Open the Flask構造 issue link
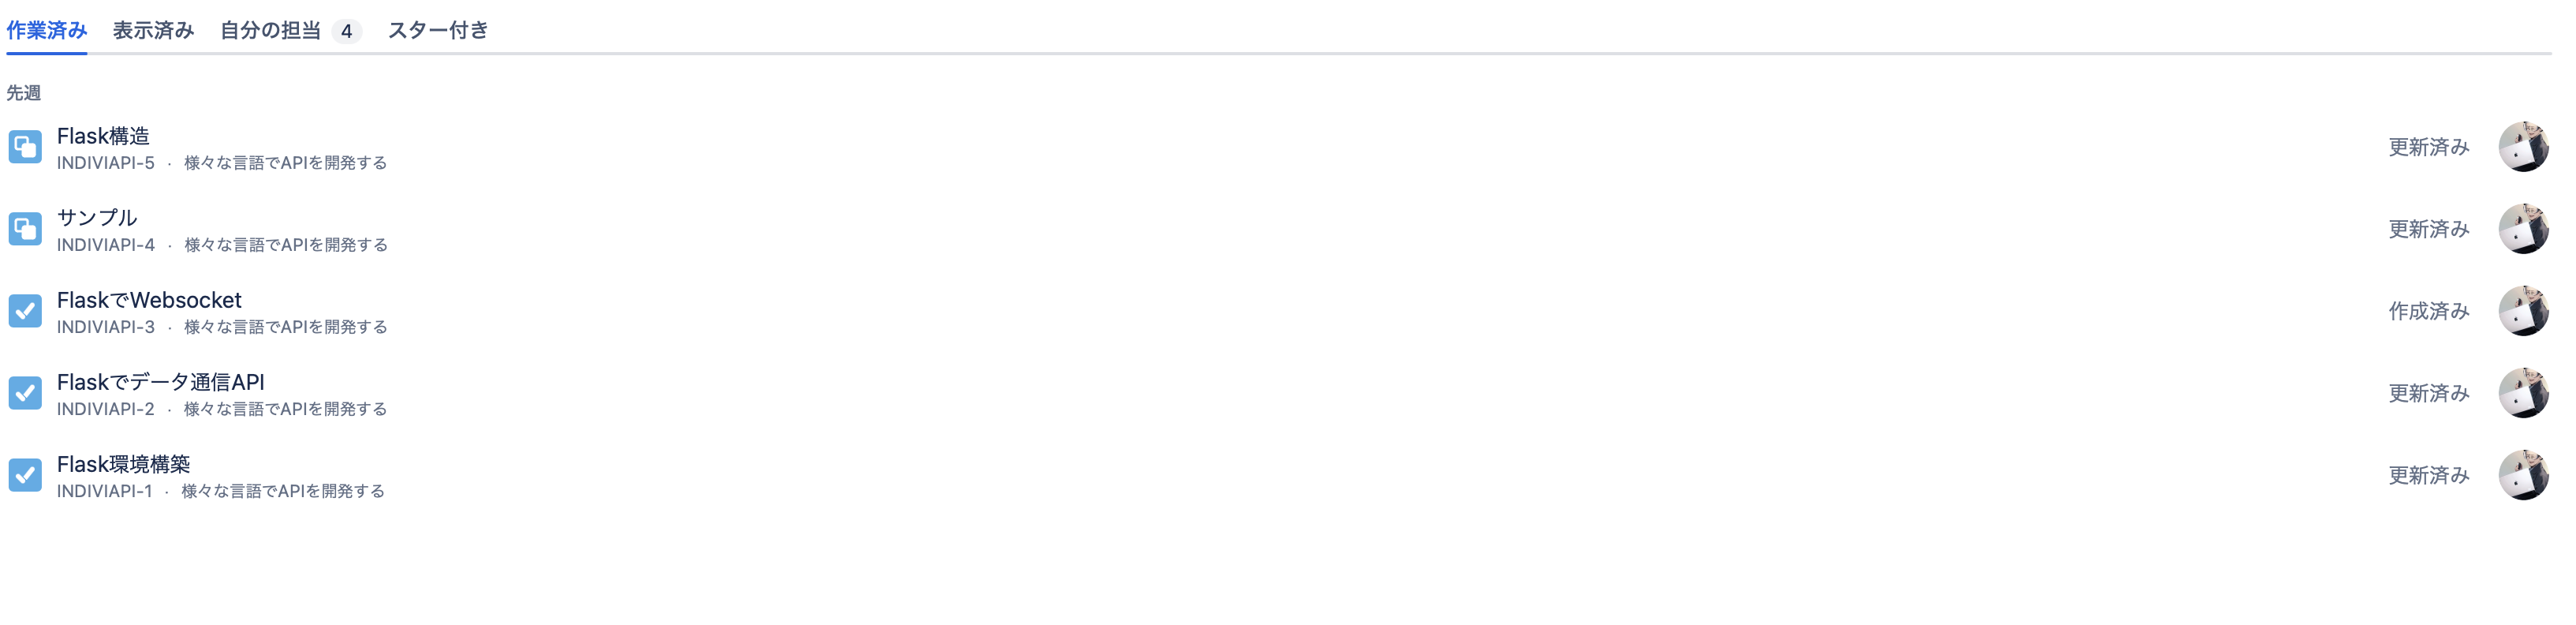The image size is (2576, 625). click(x=103, y=136)
